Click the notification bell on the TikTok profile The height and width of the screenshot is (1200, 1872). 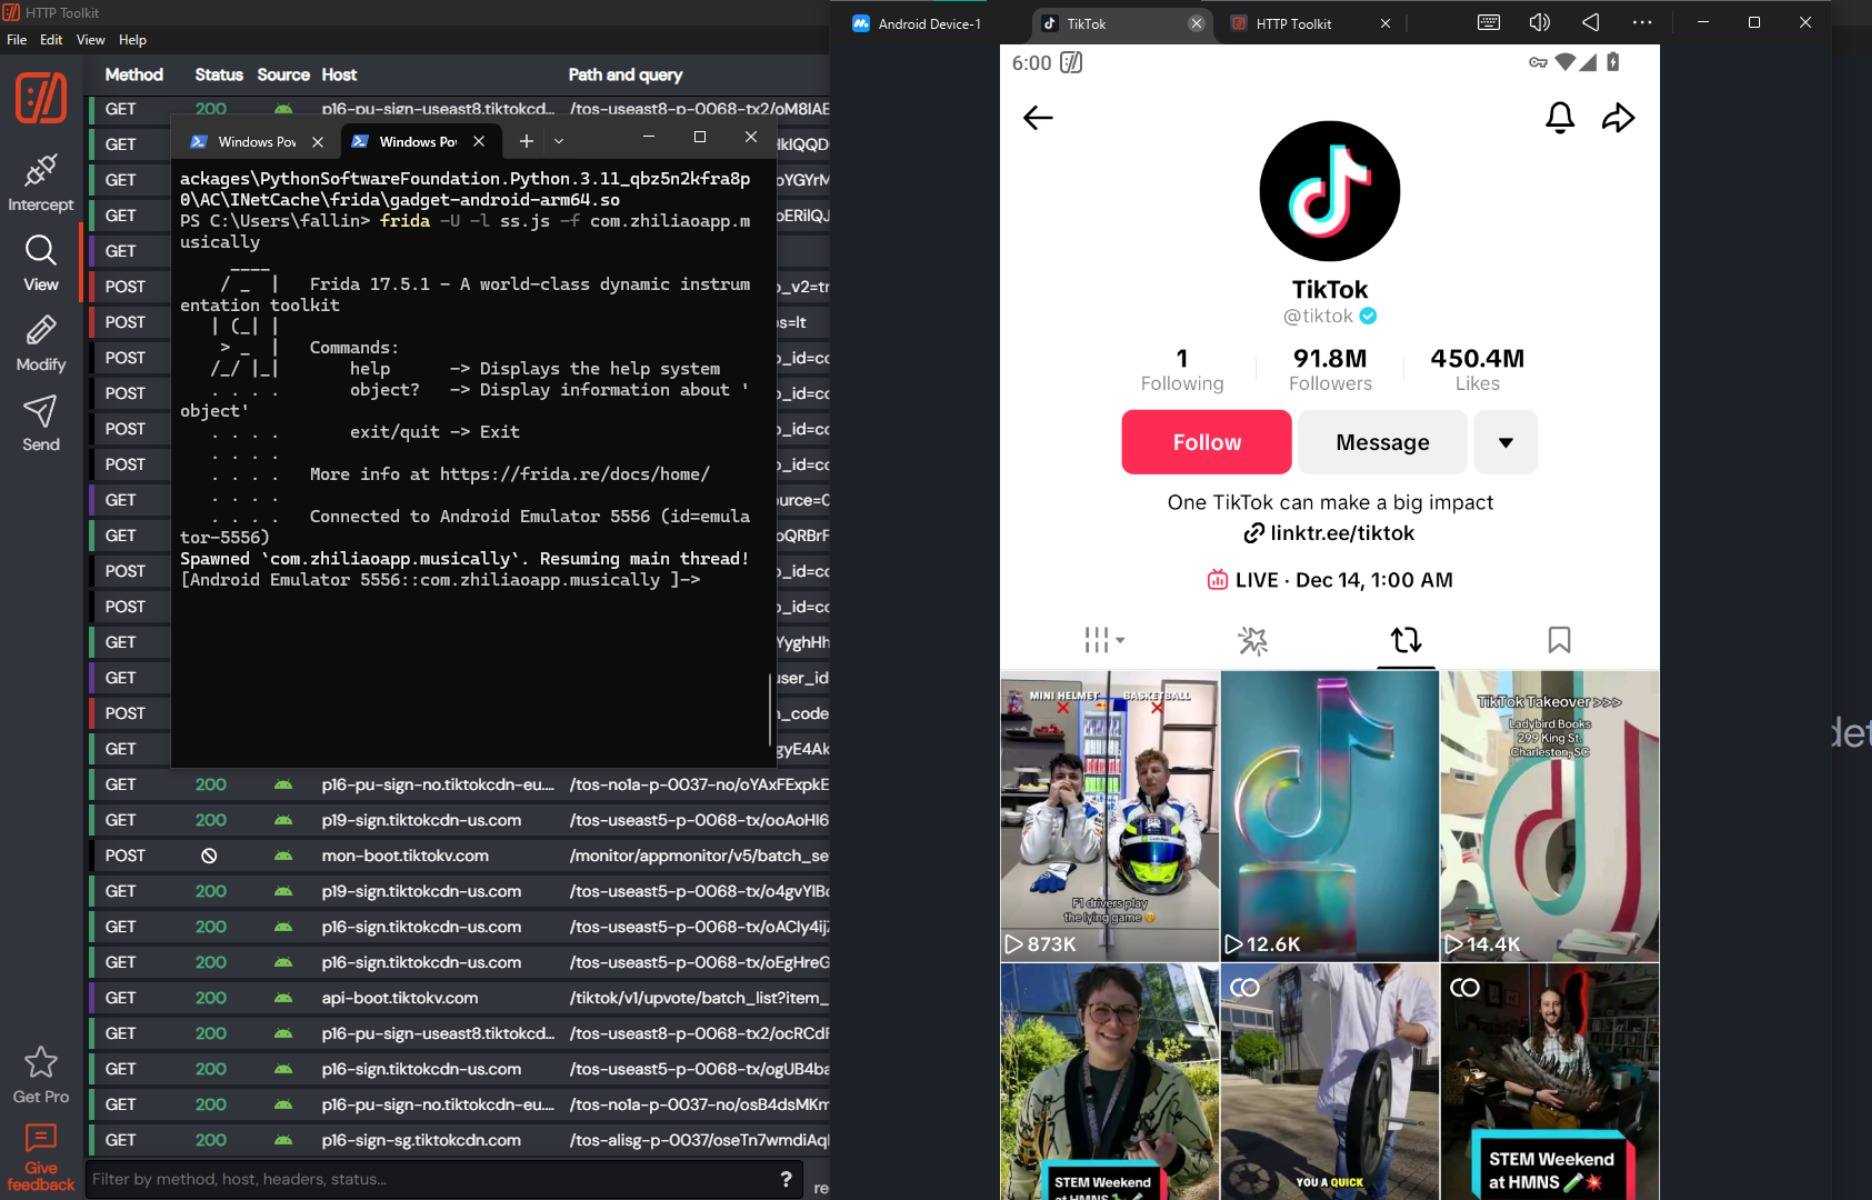(1557, 117)
